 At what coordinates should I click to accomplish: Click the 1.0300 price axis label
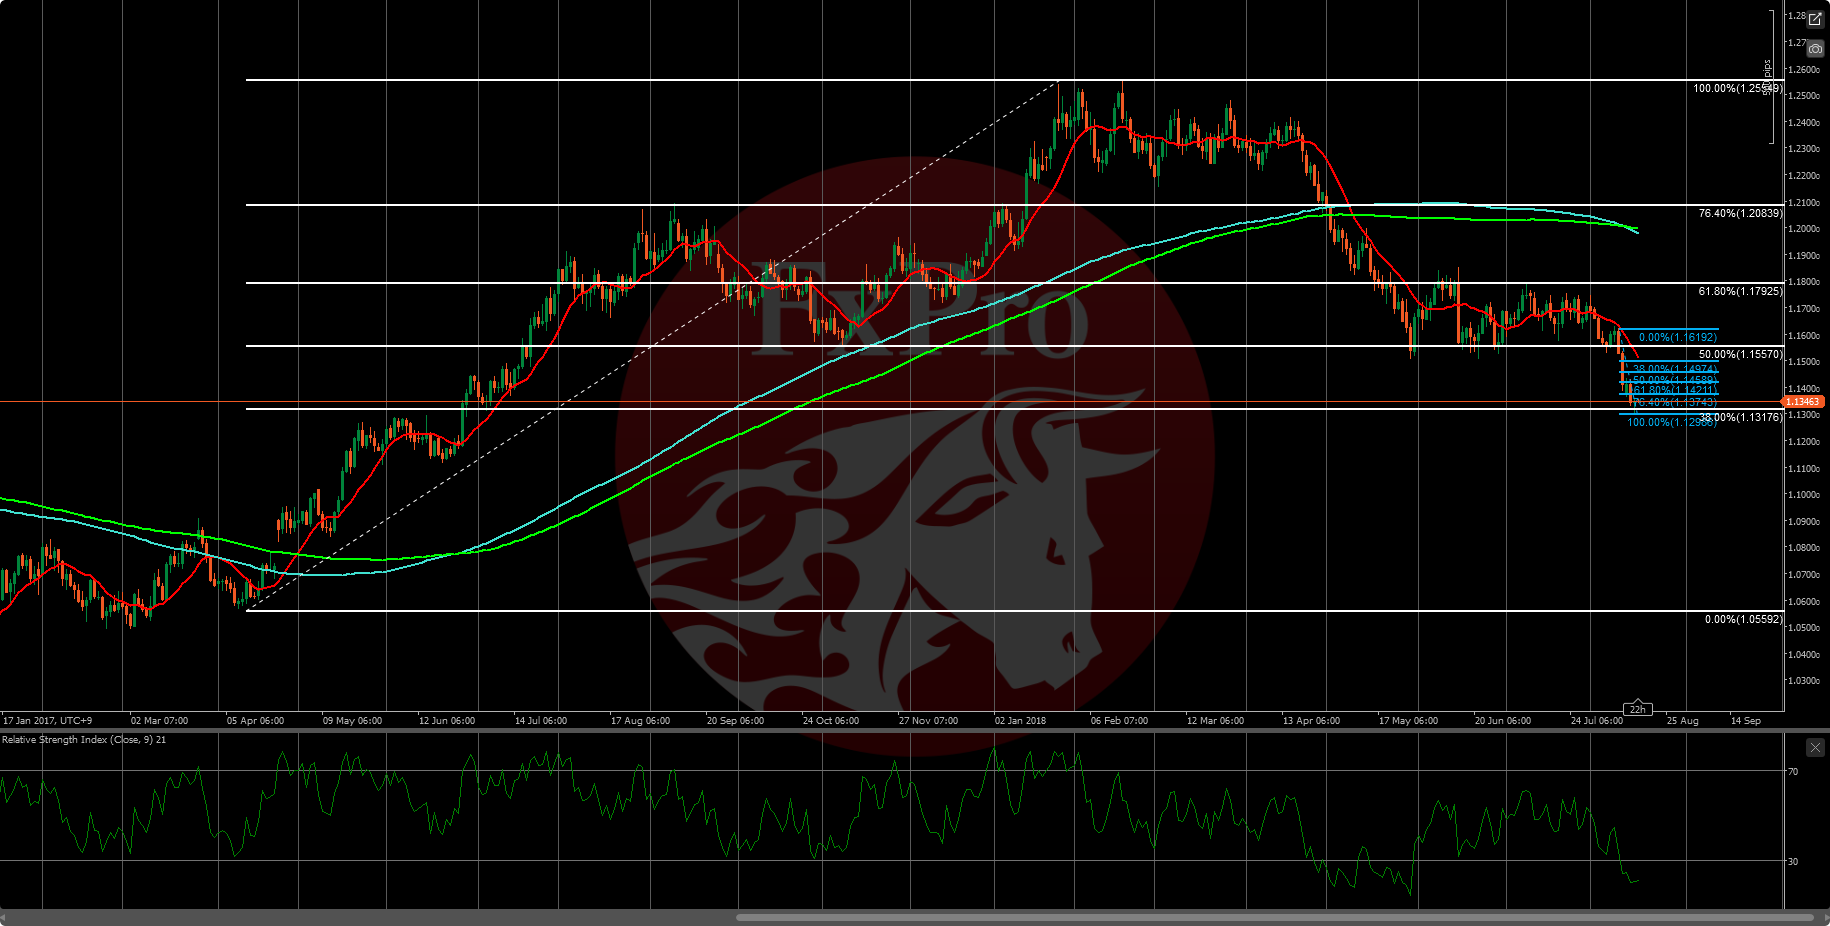click(x=1805, y=681)
